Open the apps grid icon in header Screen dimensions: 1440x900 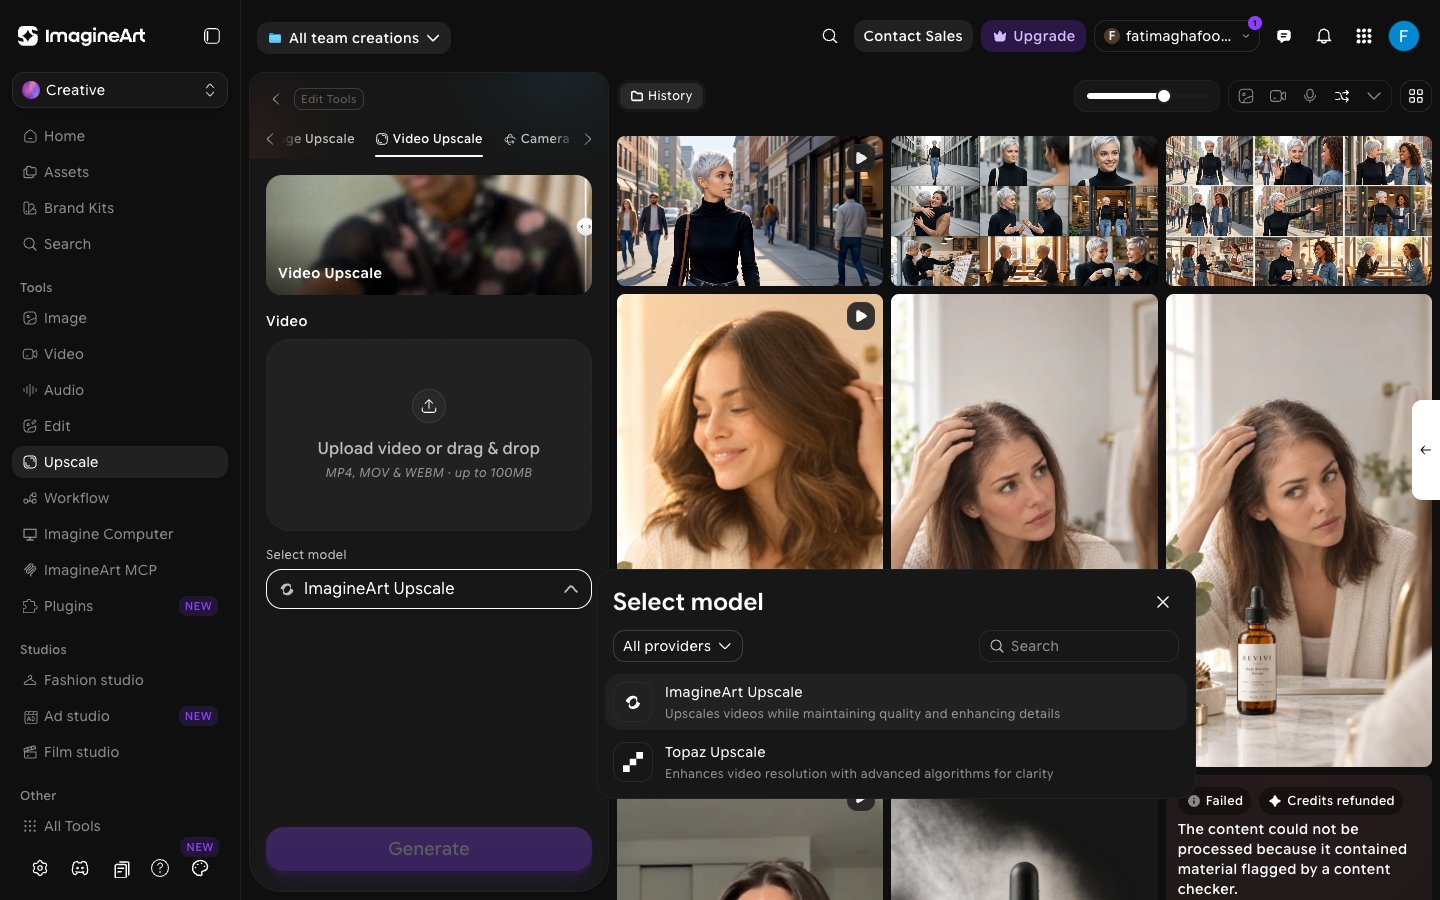pos(1364,36)
